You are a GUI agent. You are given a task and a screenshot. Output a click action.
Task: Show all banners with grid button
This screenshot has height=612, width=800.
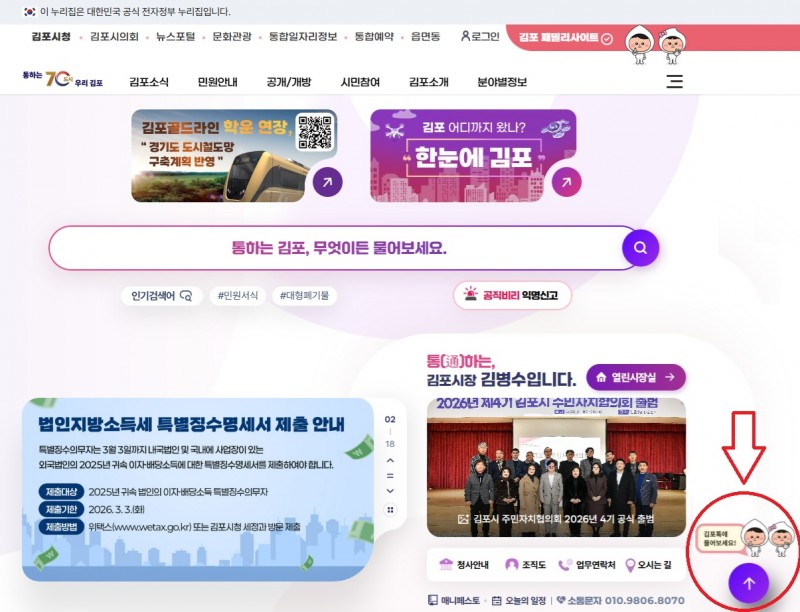390,509
